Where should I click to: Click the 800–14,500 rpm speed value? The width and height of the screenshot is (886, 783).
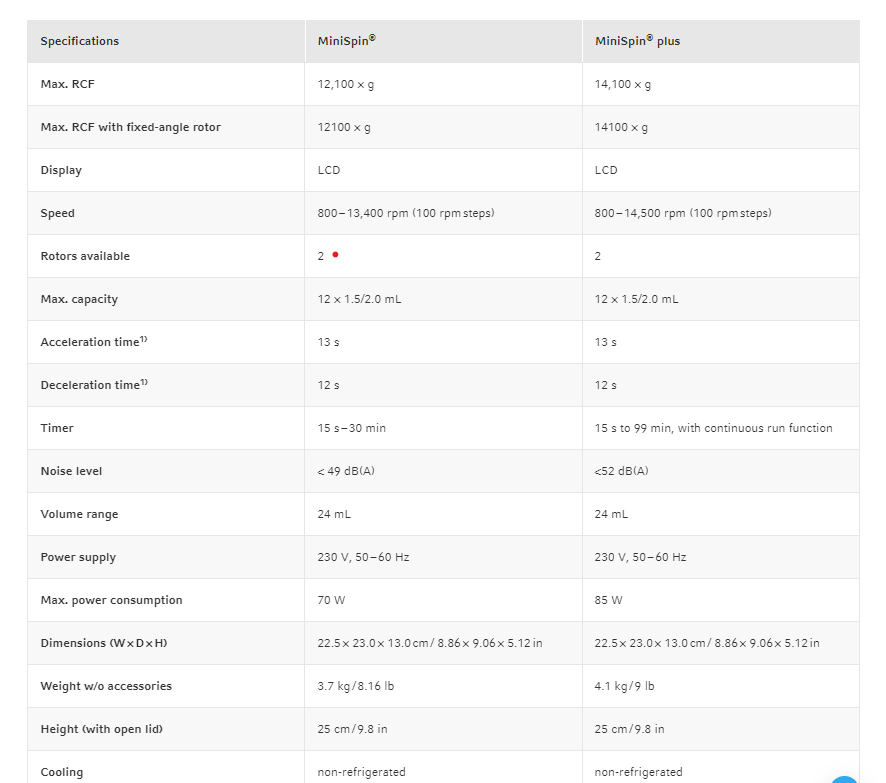pos(682,213)
